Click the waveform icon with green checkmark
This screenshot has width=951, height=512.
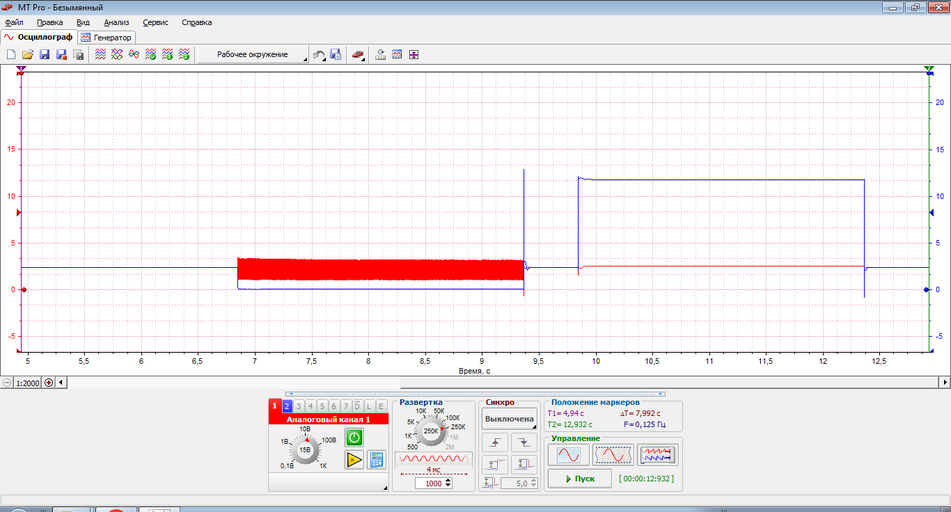point(150,55)
